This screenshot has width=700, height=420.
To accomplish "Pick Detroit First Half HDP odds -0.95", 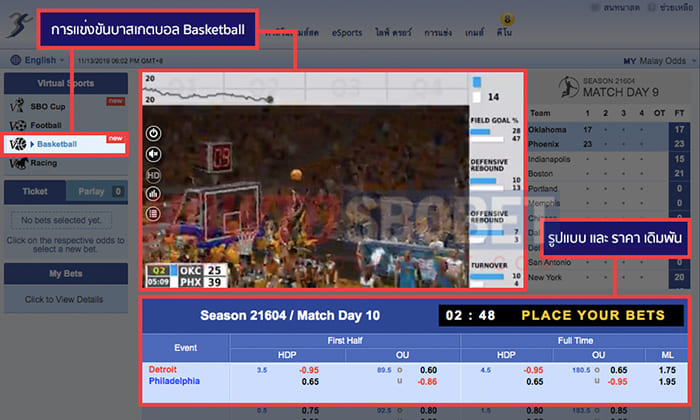I will pyautogui.click(x=309, y=370).
